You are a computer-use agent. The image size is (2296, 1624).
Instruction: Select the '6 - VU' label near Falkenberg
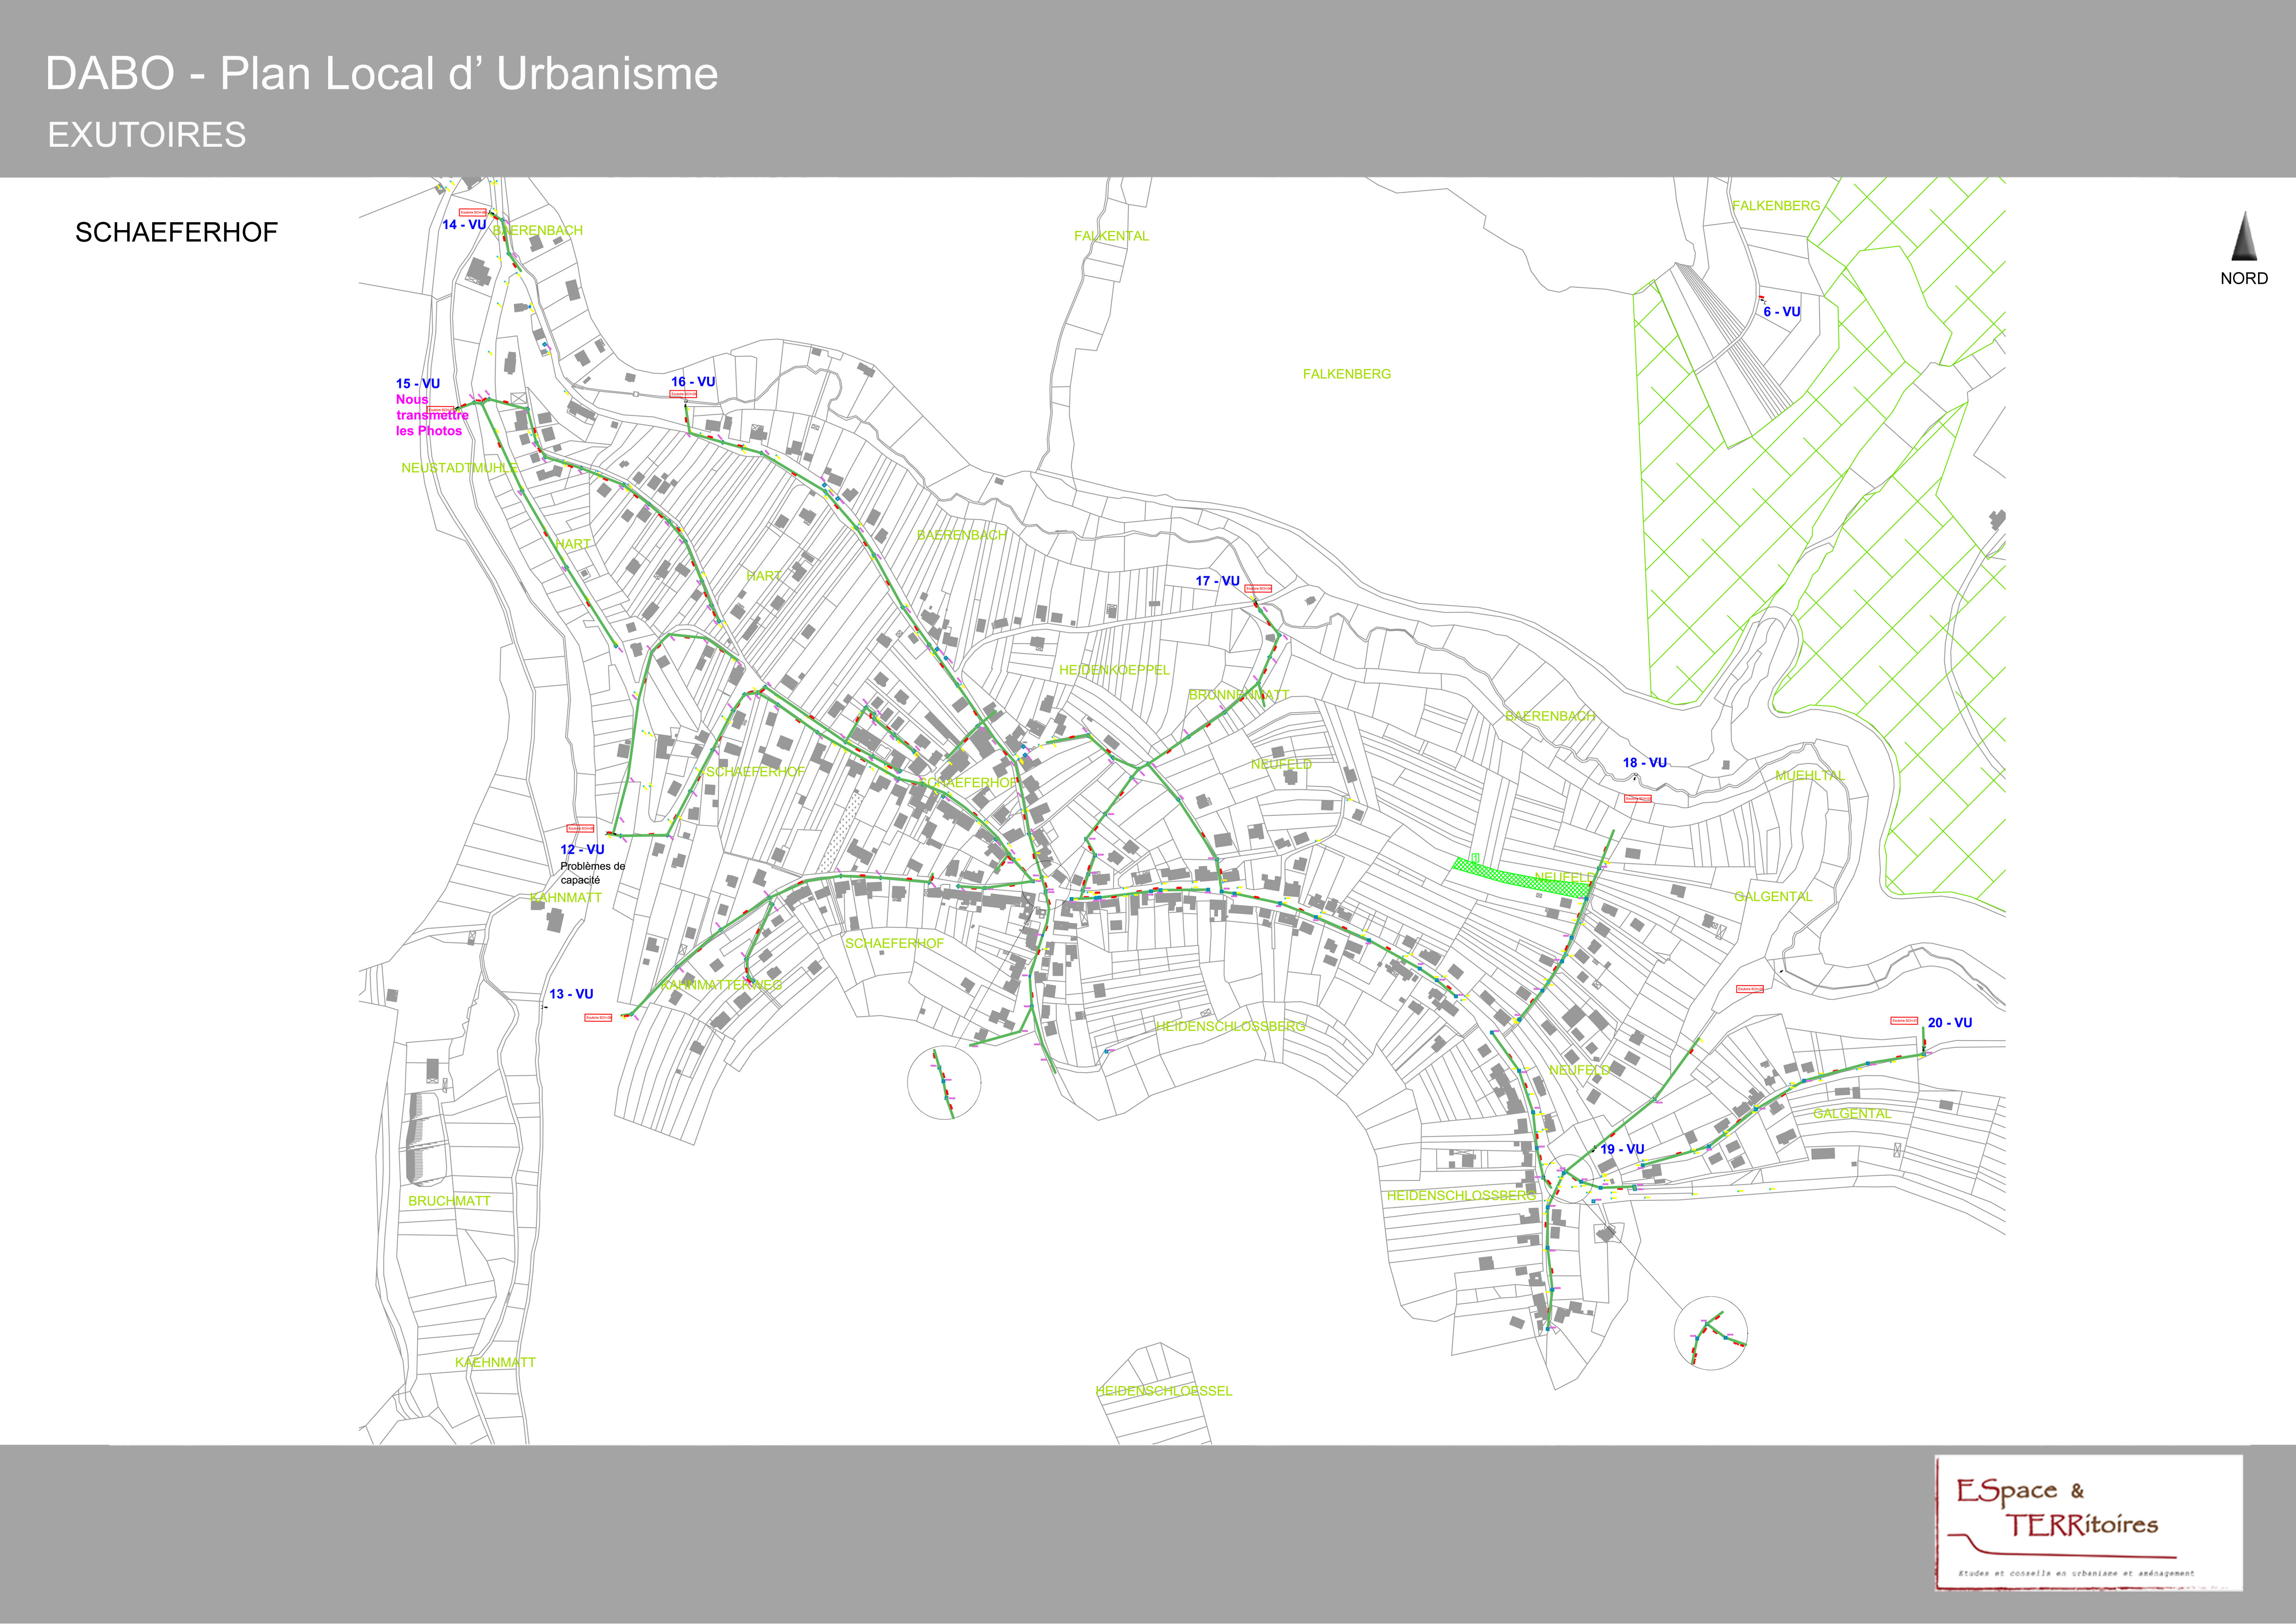1781,312
